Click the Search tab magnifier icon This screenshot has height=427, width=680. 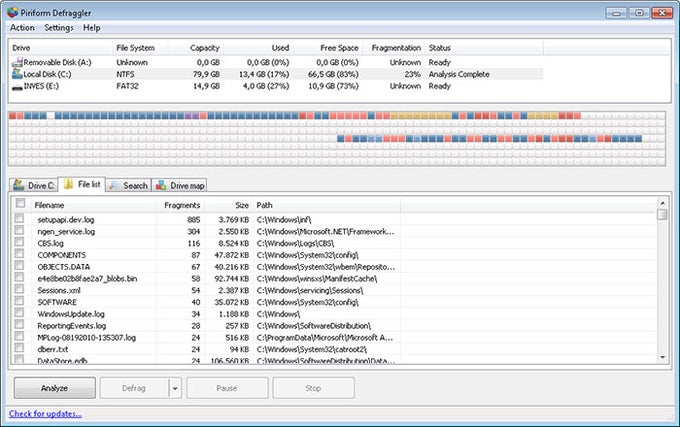pyautogui.click(x=114, y=186)
